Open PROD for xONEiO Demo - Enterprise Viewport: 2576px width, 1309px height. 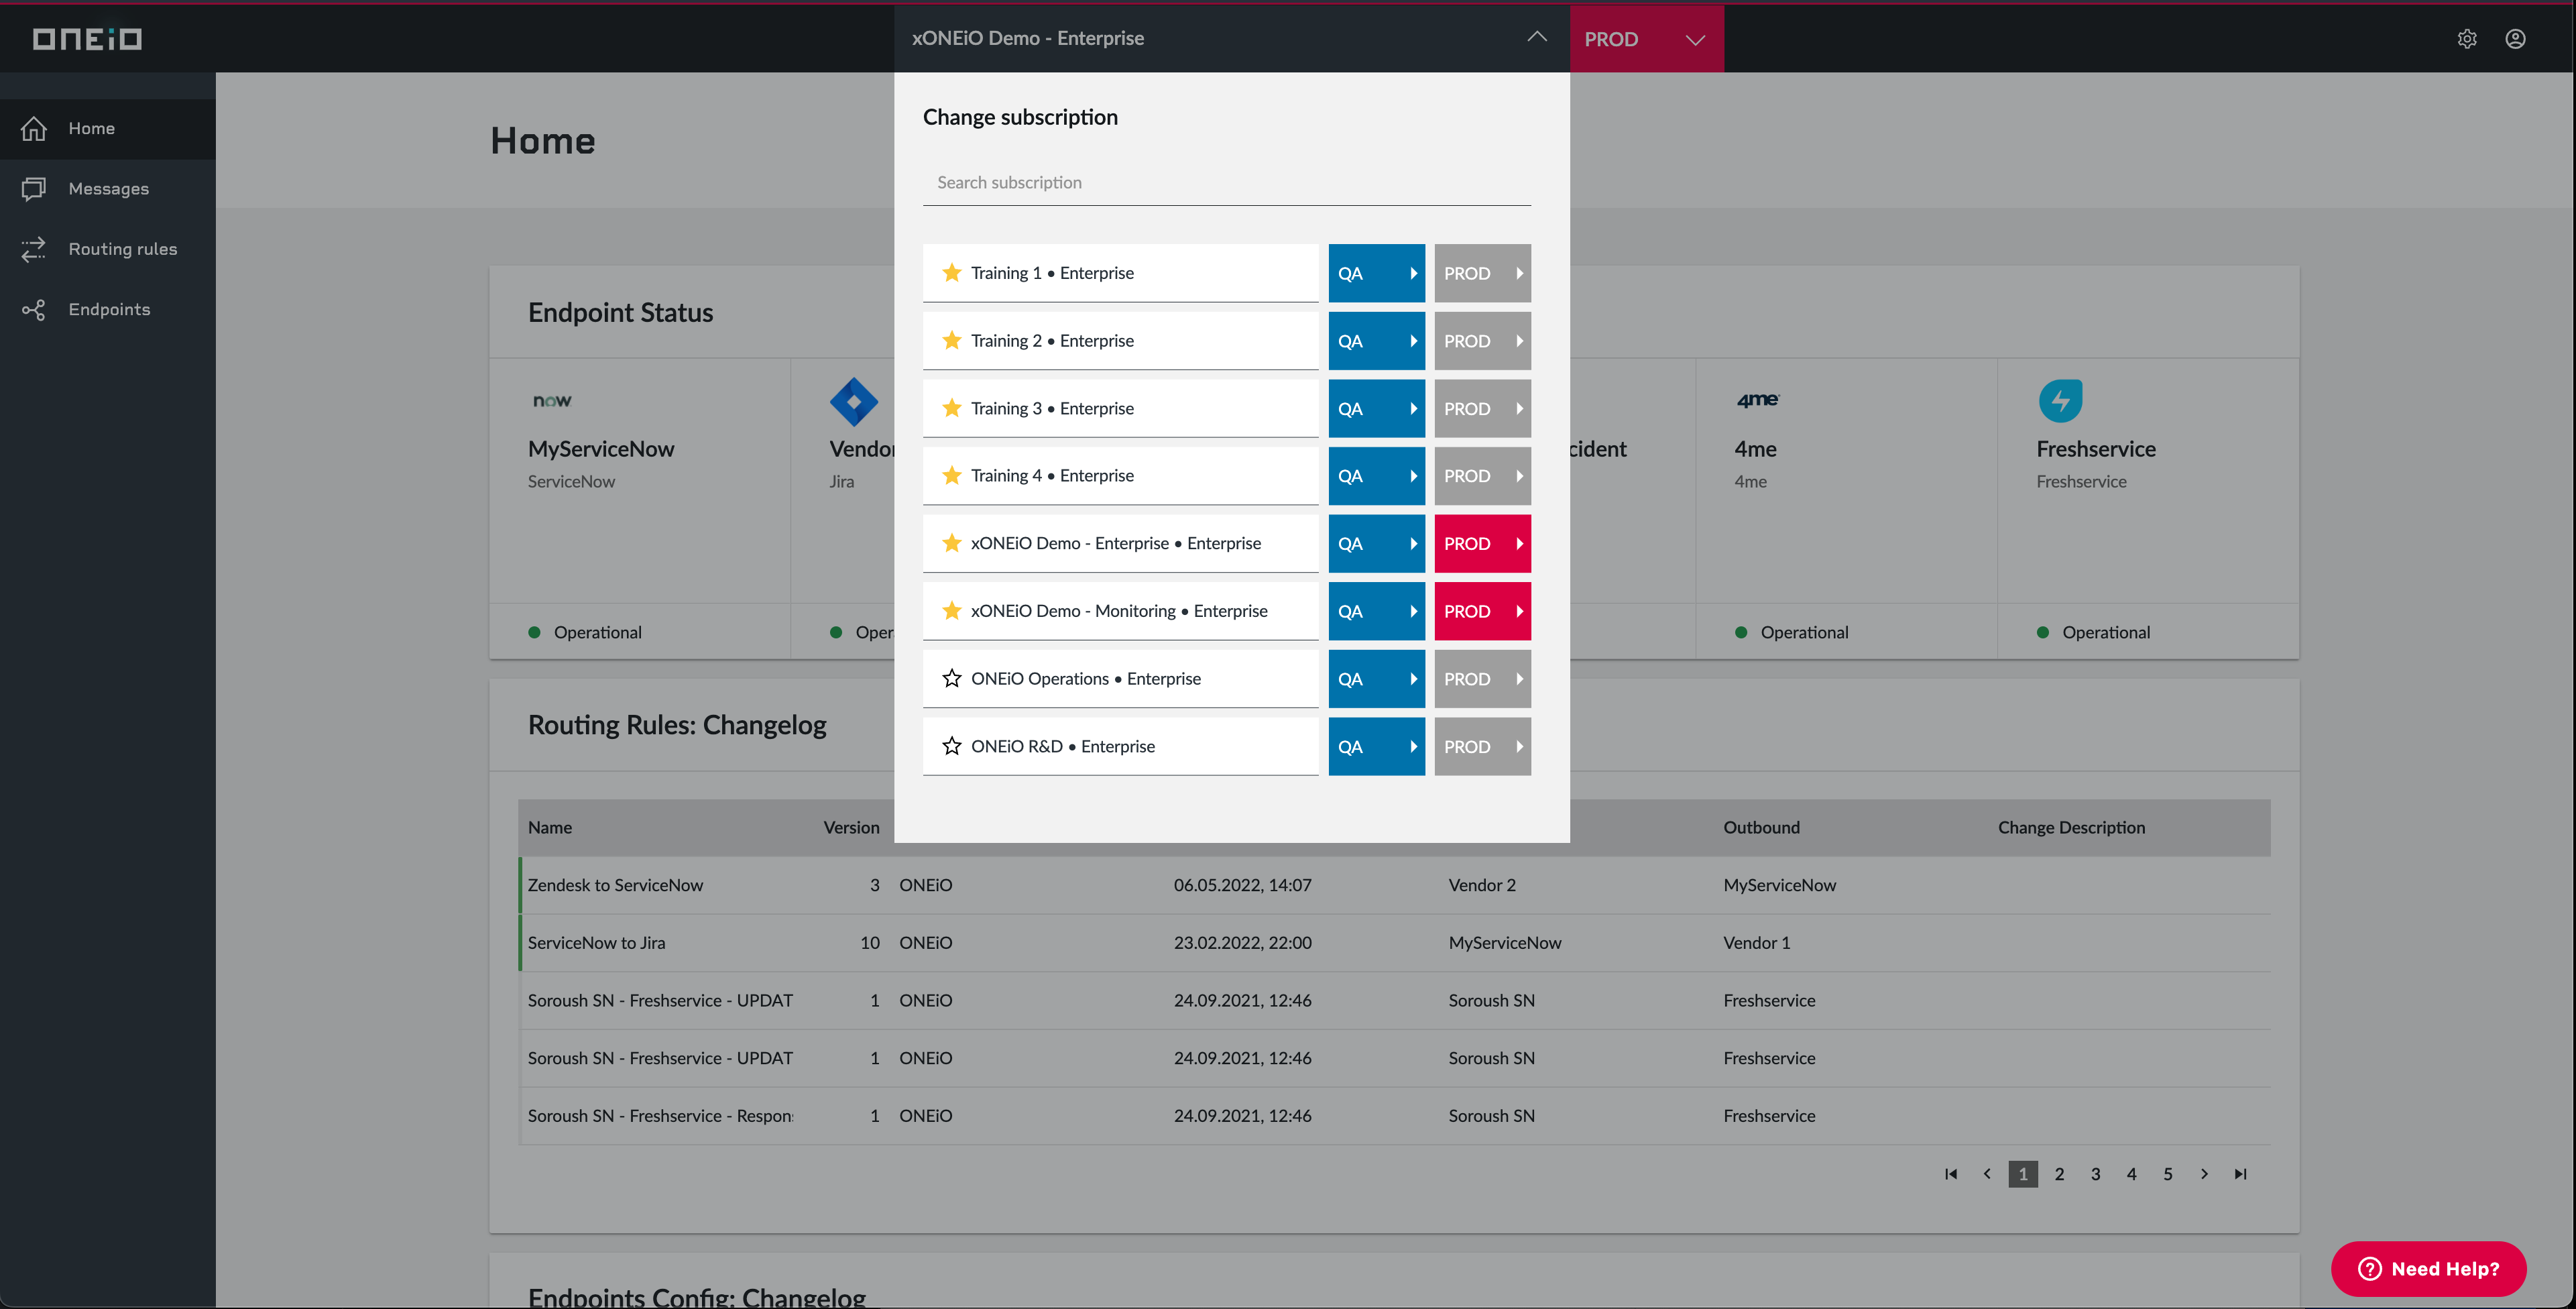[1482, 543]
